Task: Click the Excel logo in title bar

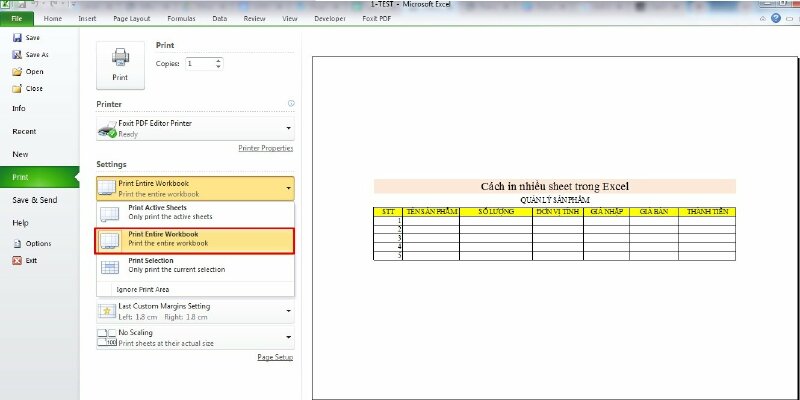Action: [6, 4]
